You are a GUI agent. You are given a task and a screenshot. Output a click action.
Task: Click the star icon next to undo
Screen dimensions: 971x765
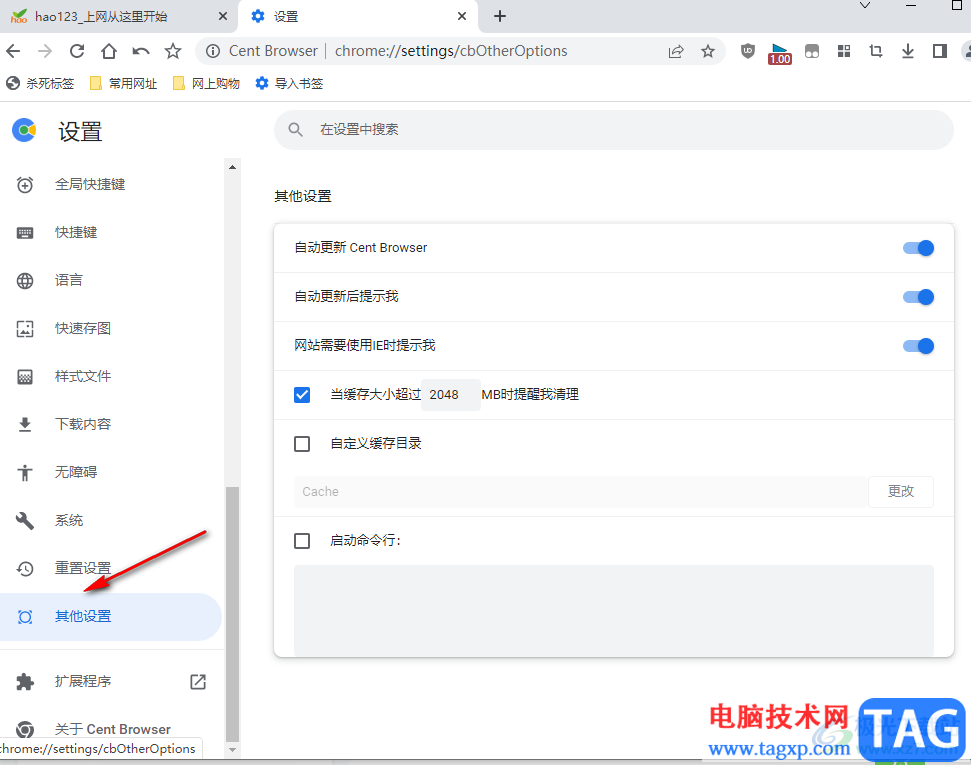173,51
